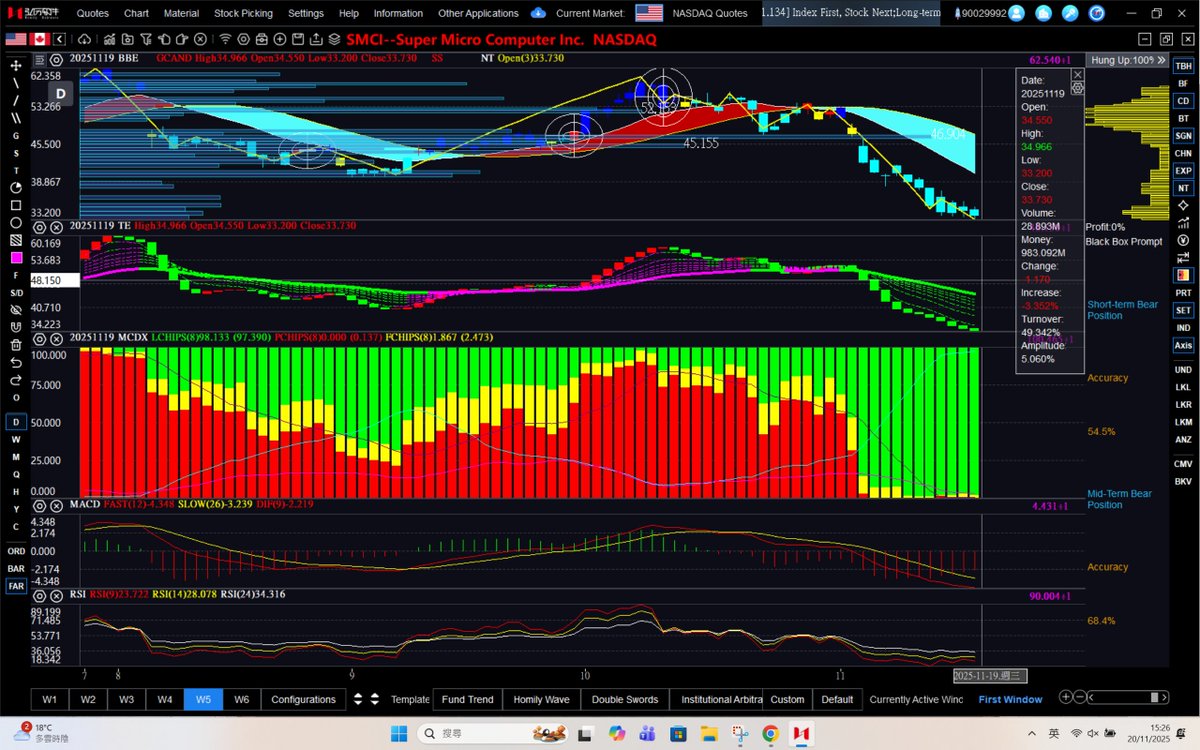This screenshot has height=750, width=1200.
Task: Click the Fund Trend template button
Action: point(467,700)
